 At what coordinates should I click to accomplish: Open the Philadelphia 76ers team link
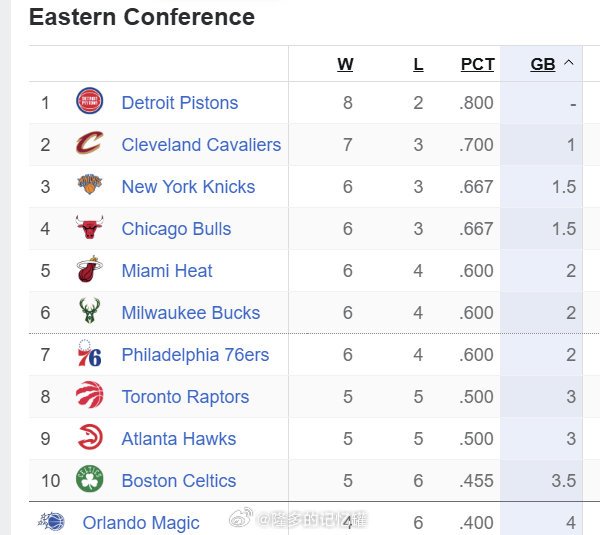coord(195,355)
